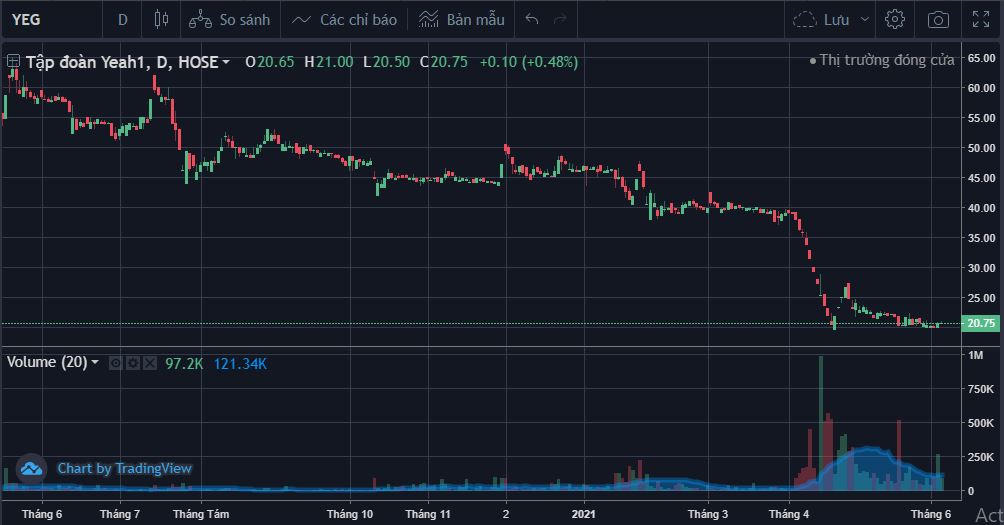Remove the Volume indicator with X

coord(148,363)
